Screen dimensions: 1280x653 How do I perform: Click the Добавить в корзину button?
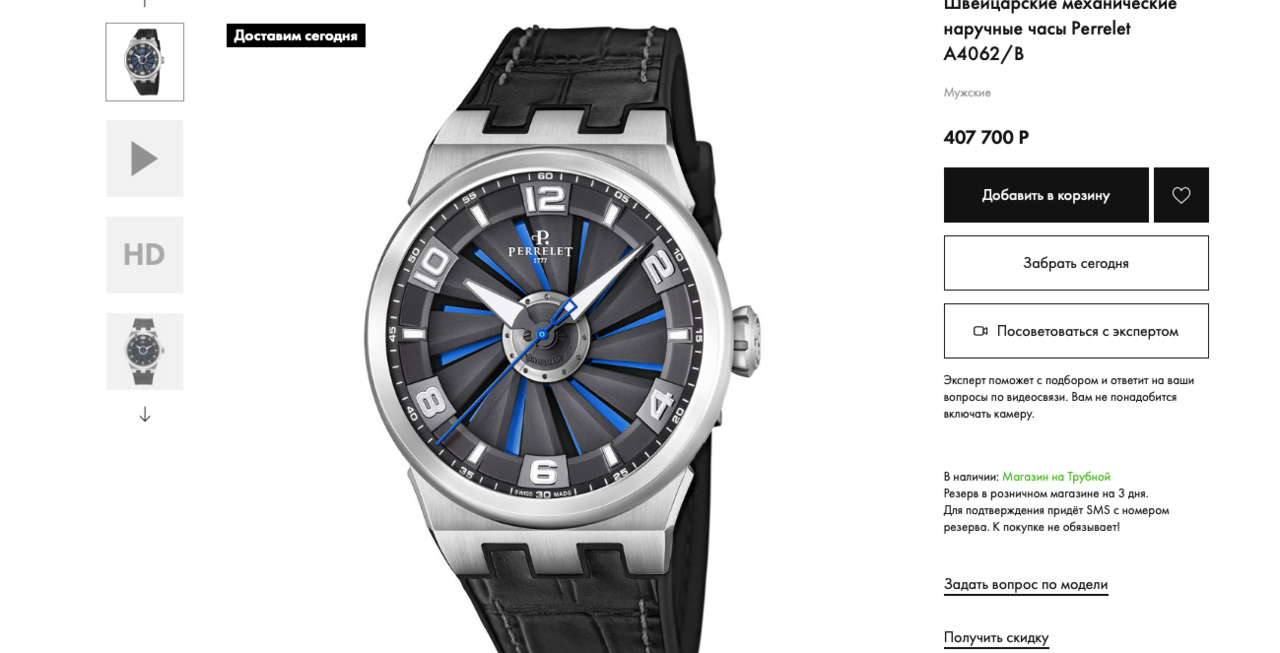(x=1046, y=195)
